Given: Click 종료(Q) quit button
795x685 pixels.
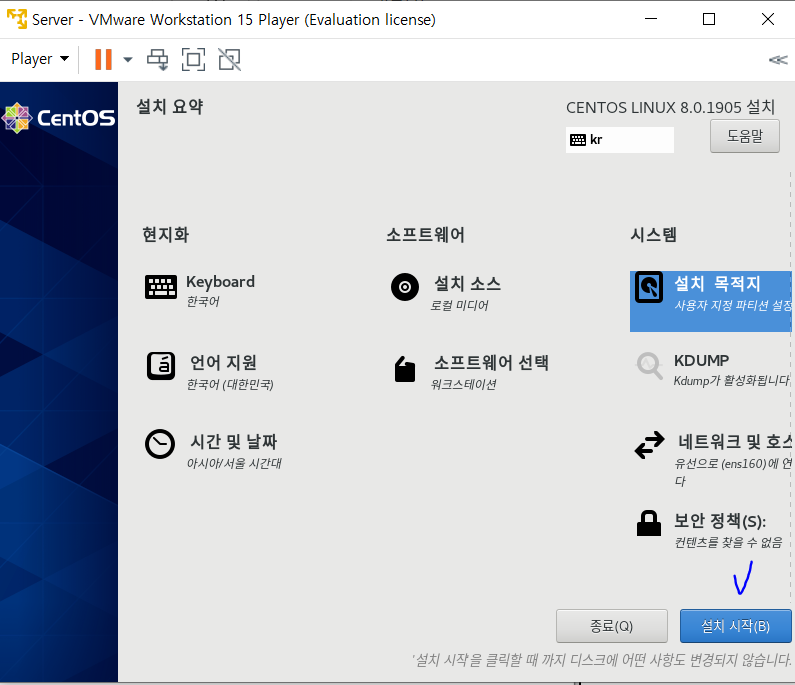Looking at the screenshot, I should (x=611, y=626).
